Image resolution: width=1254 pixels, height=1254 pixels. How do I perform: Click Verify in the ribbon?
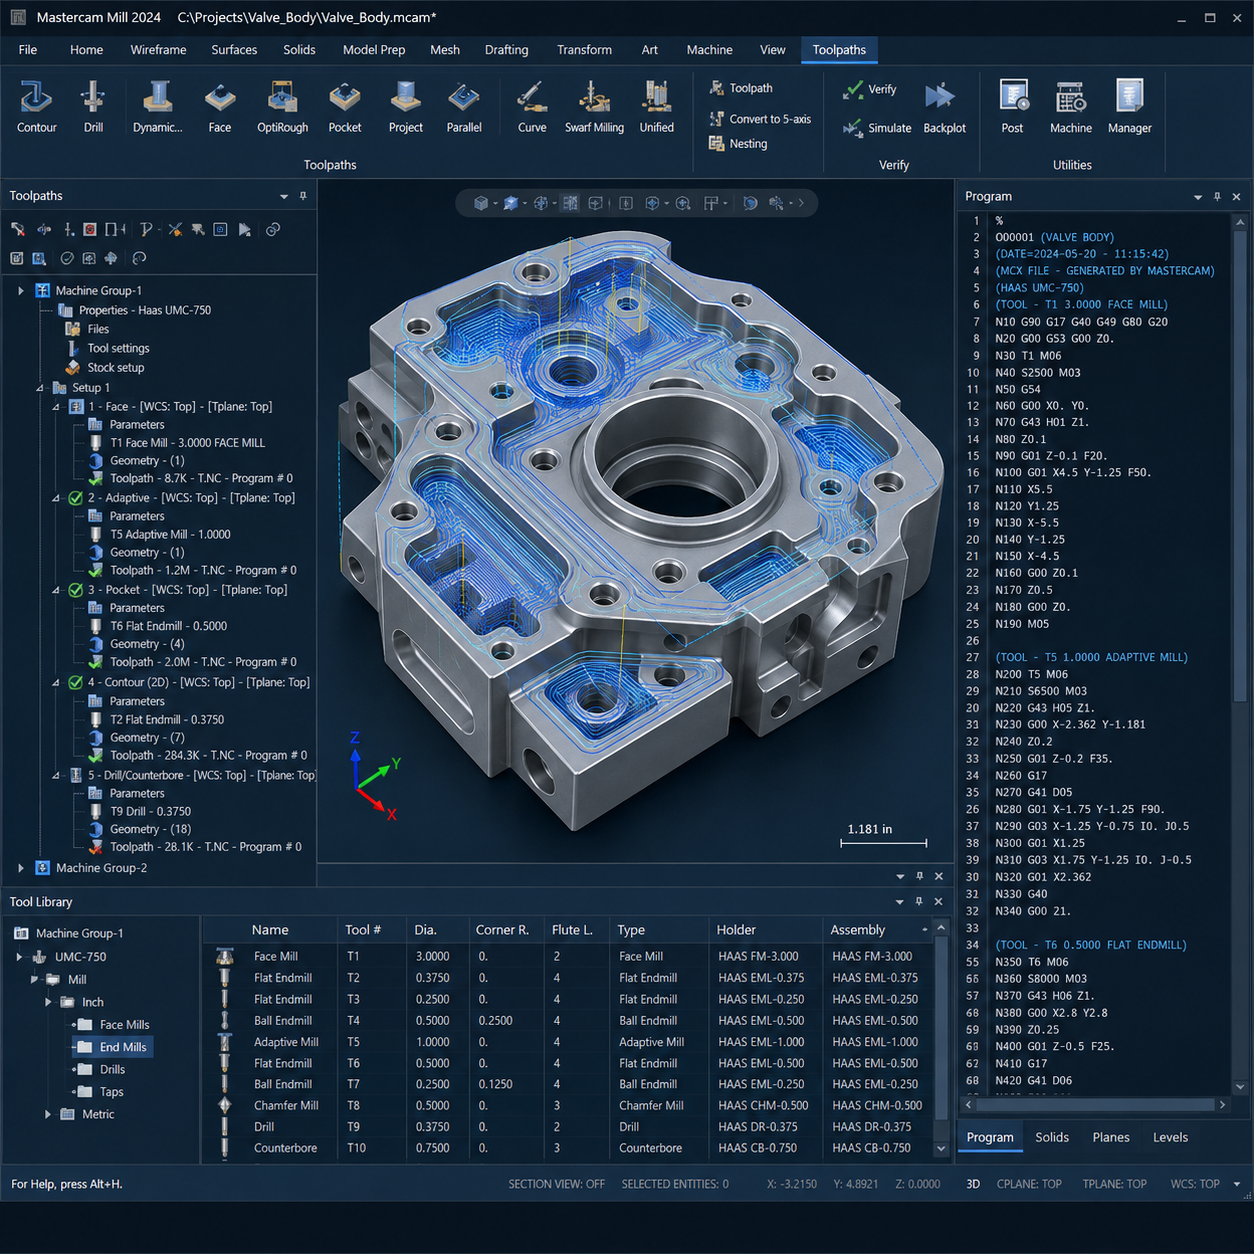[x=869, y=89]
